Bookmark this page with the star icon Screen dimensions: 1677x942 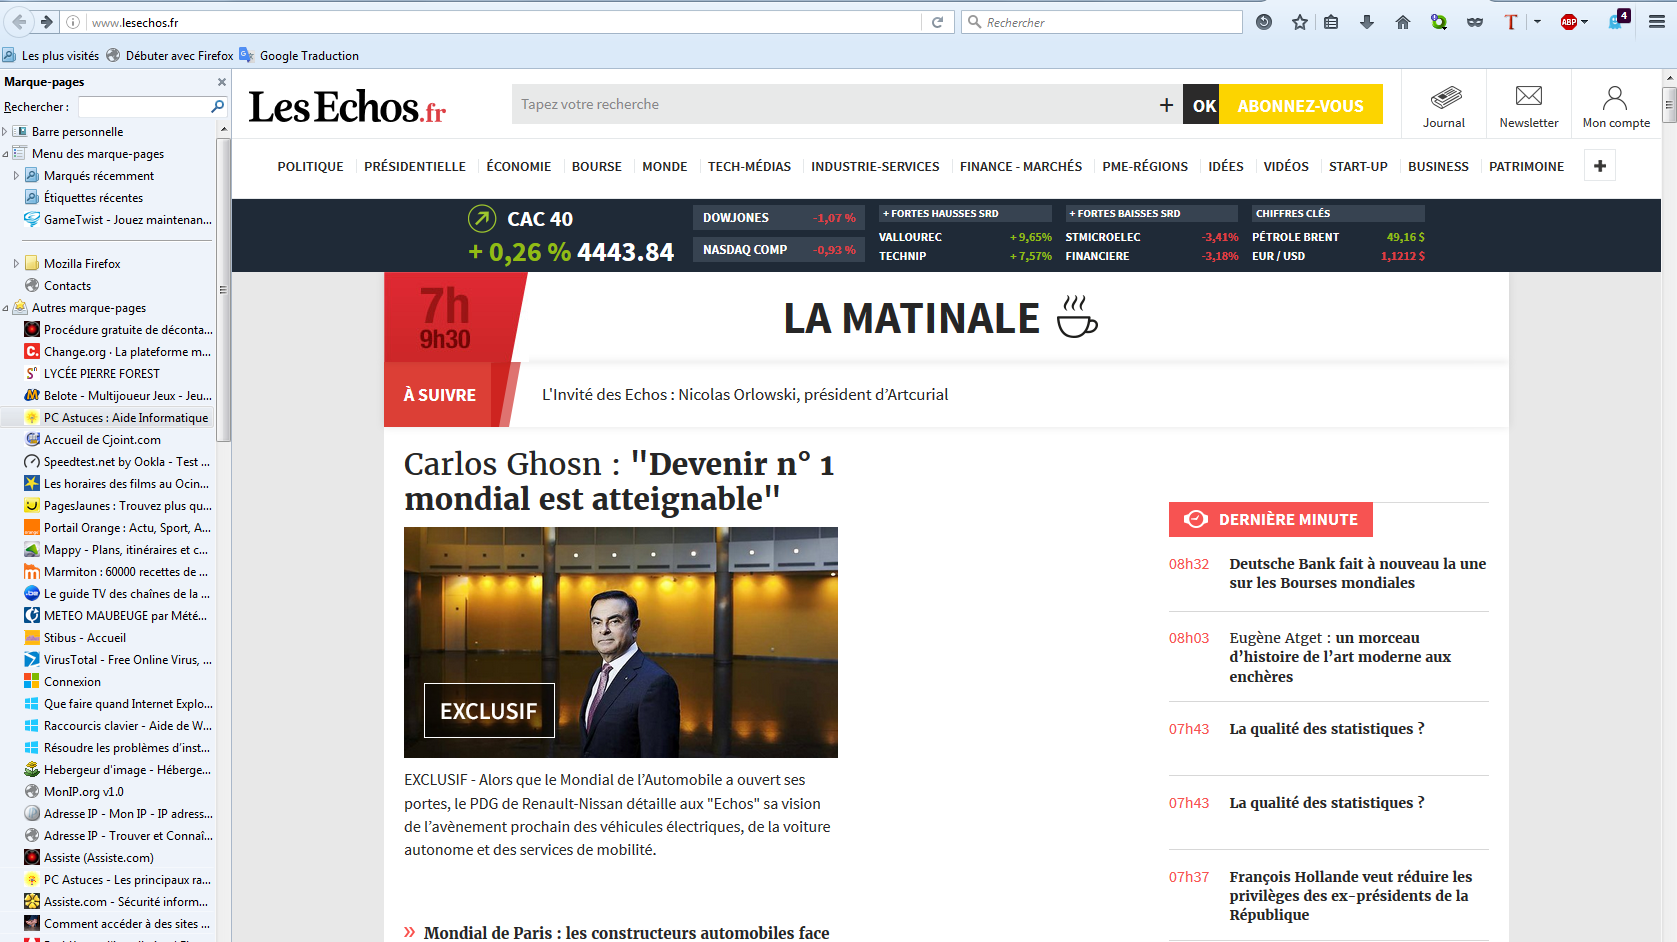pos(1299,22)
